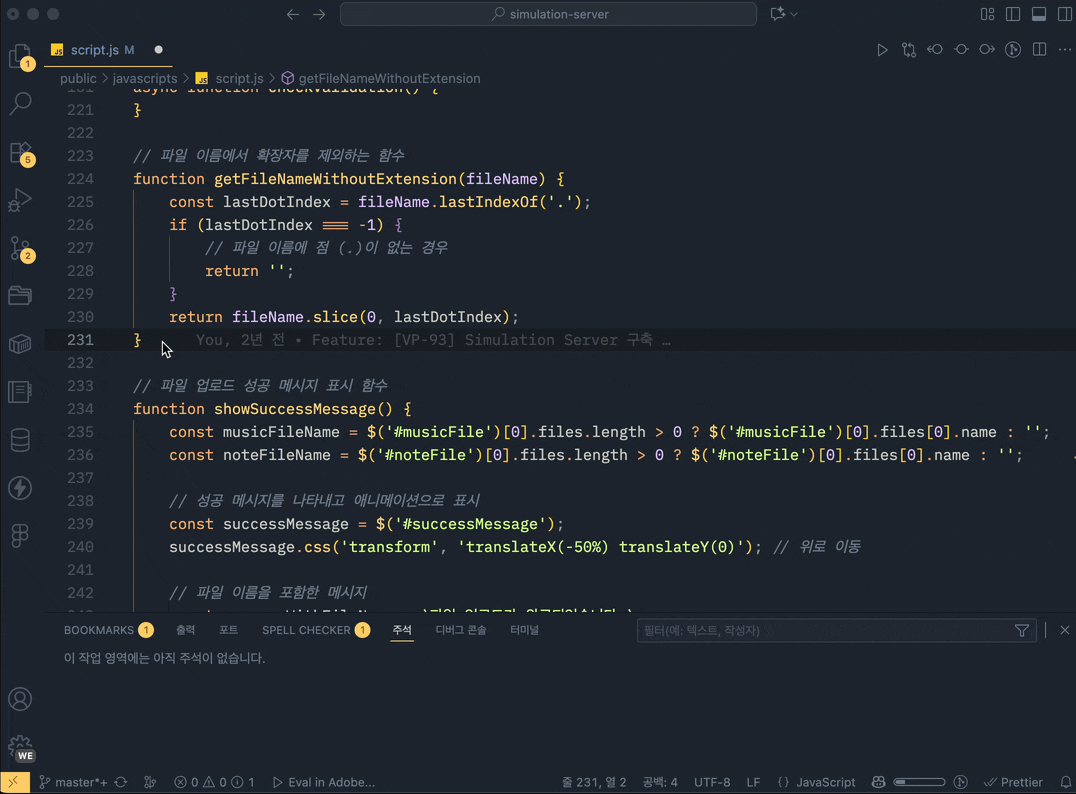Image resolution: width=1076 pixels, height=794 pixels.
Task: Click the Run code play icon in editor toolbar
Action: [882, 49]
